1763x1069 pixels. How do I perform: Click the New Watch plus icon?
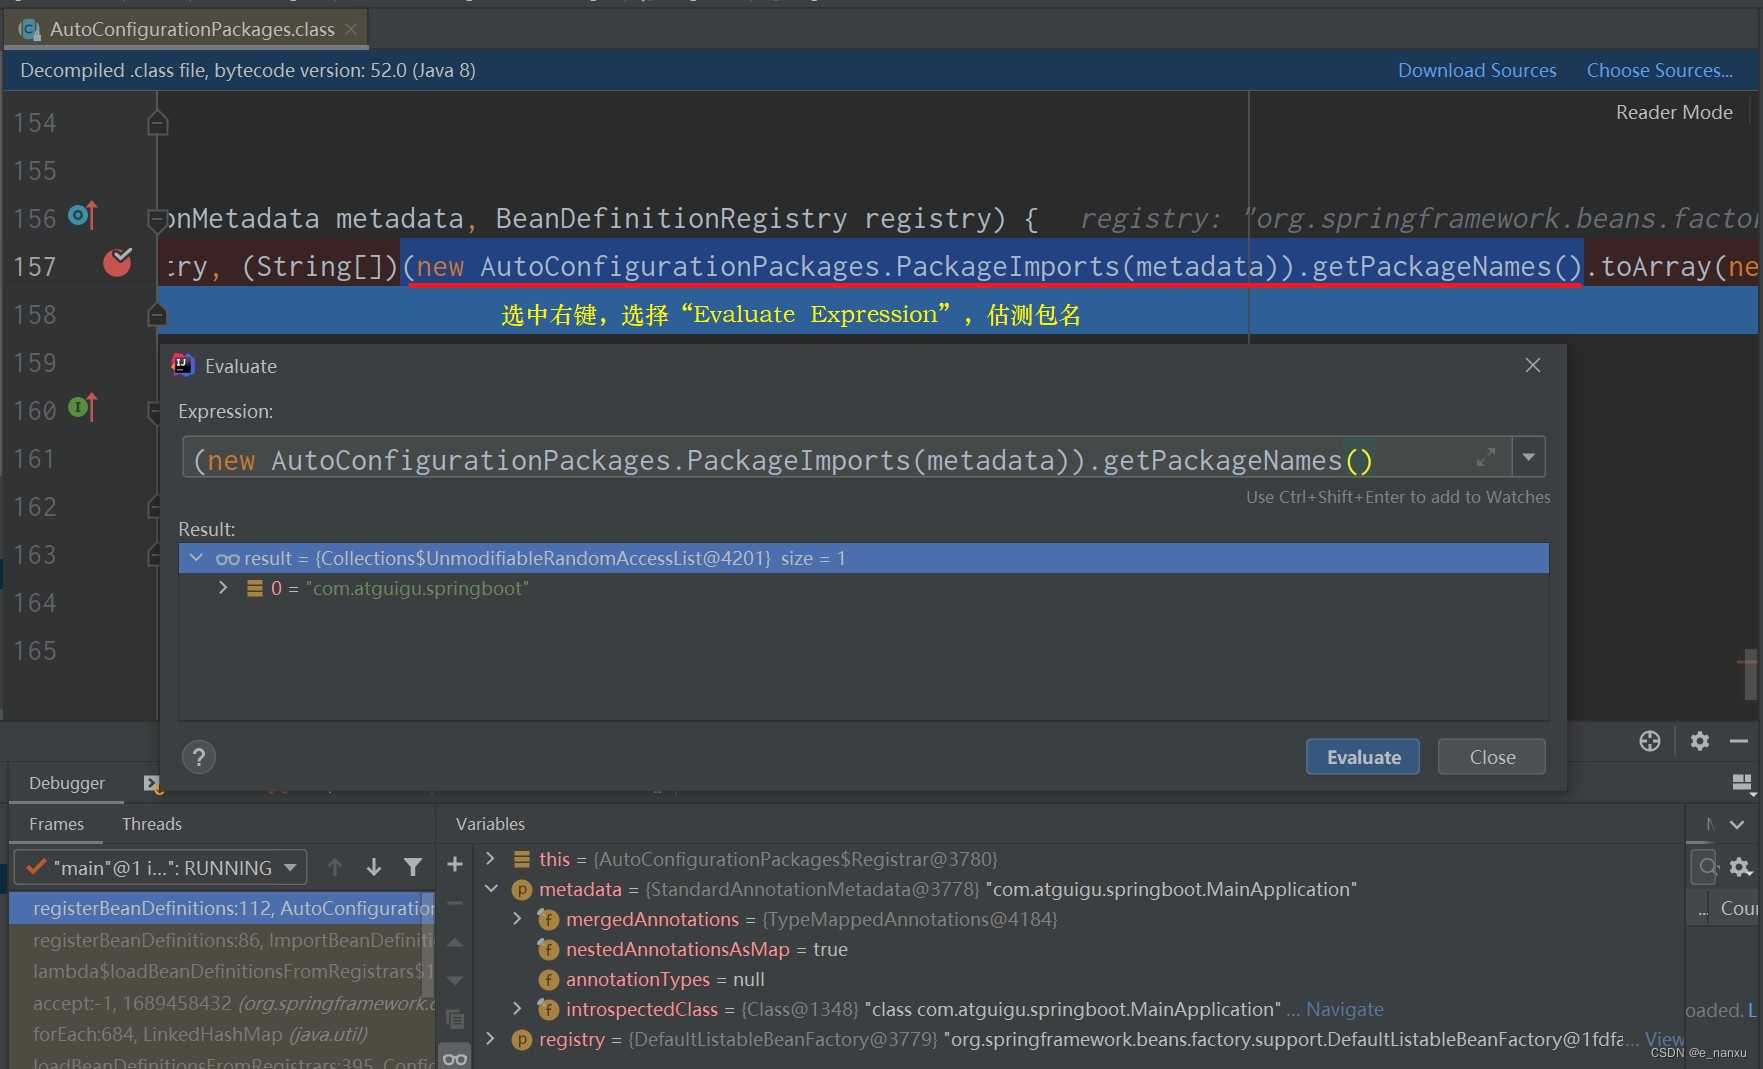pos(455,864)
